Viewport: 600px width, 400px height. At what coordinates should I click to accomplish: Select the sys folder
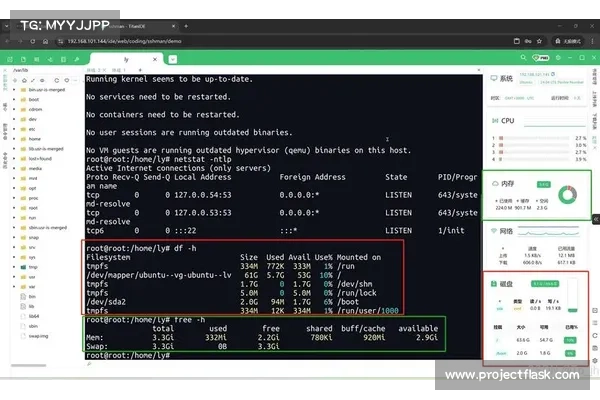[x=32, y=257]
